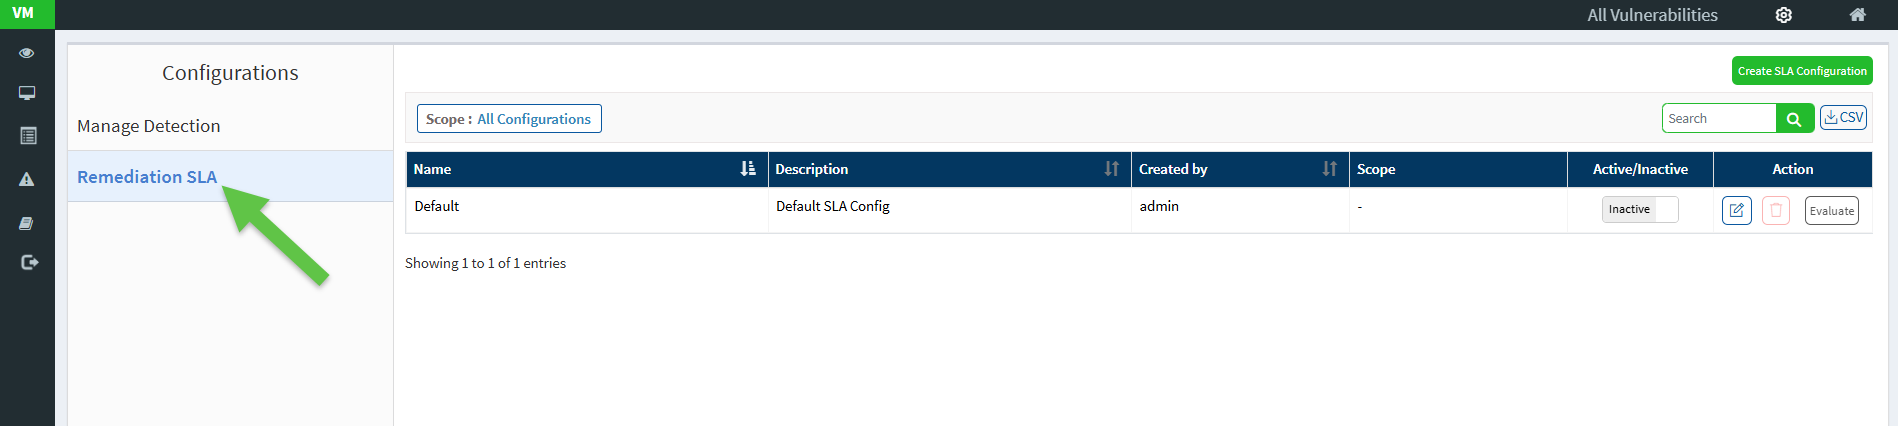The image size is (1898, 426).
Task: Select Manage Detection in Configurations menu
Action: pos(149,126)
